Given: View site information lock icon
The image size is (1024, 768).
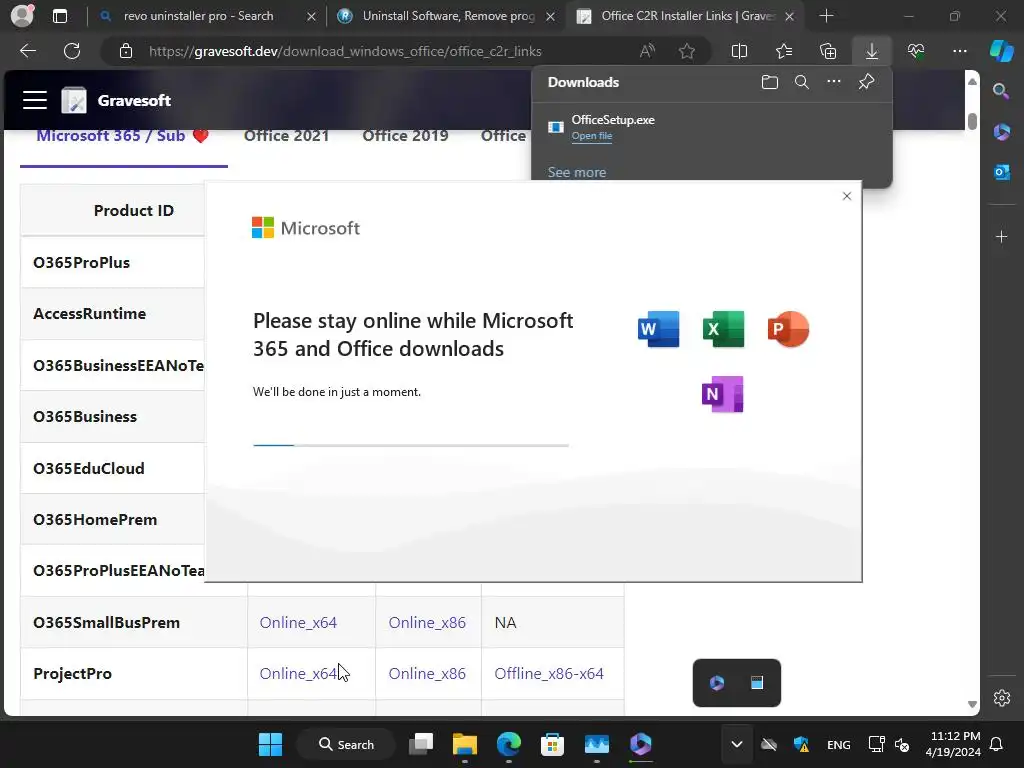Looking at the screenshot, I should (126, 51).
